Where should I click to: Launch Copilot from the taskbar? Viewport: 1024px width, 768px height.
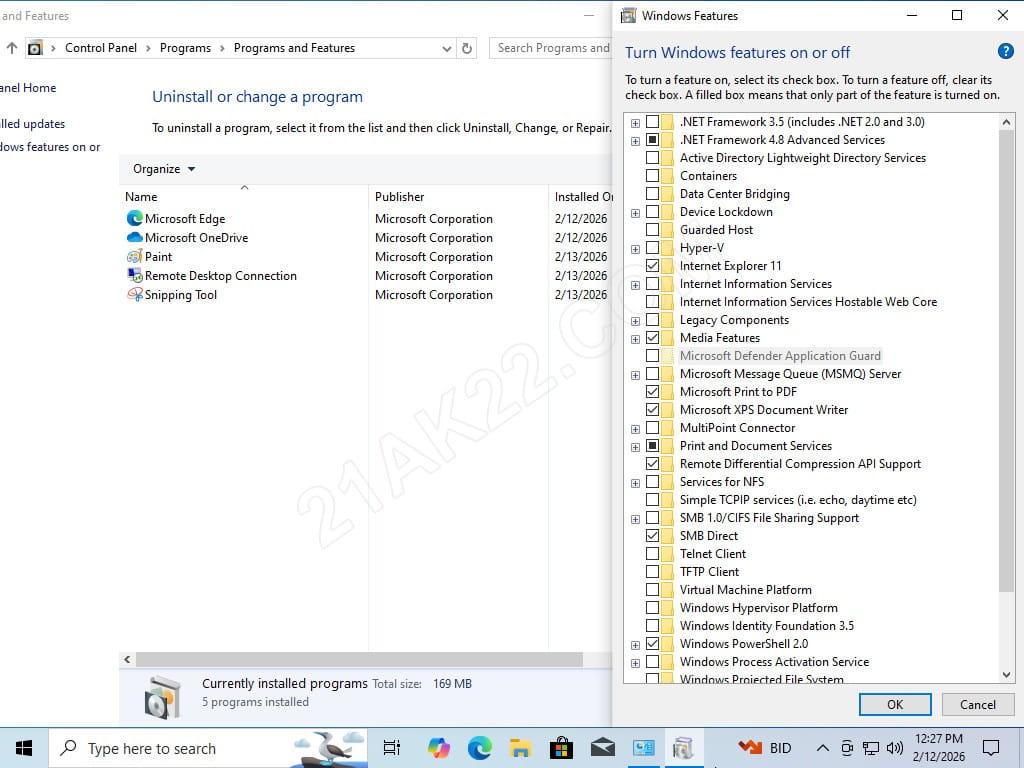tap(439, 748)
